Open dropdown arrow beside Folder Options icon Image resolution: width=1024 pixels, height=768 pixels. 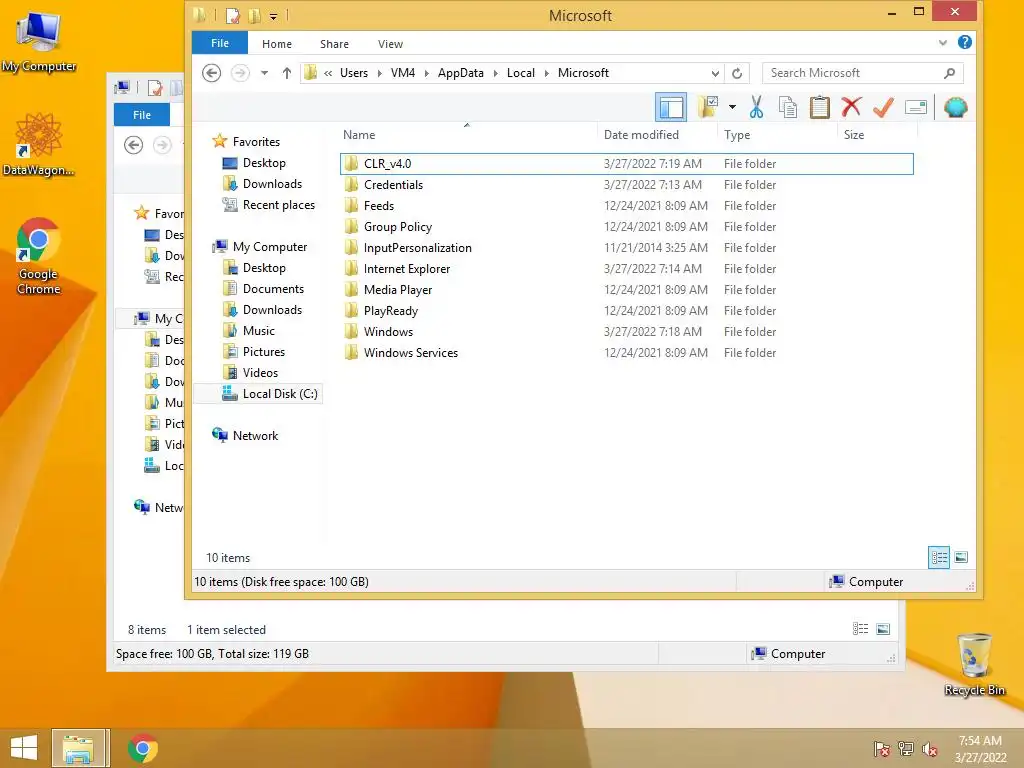(x=732, y=107)
